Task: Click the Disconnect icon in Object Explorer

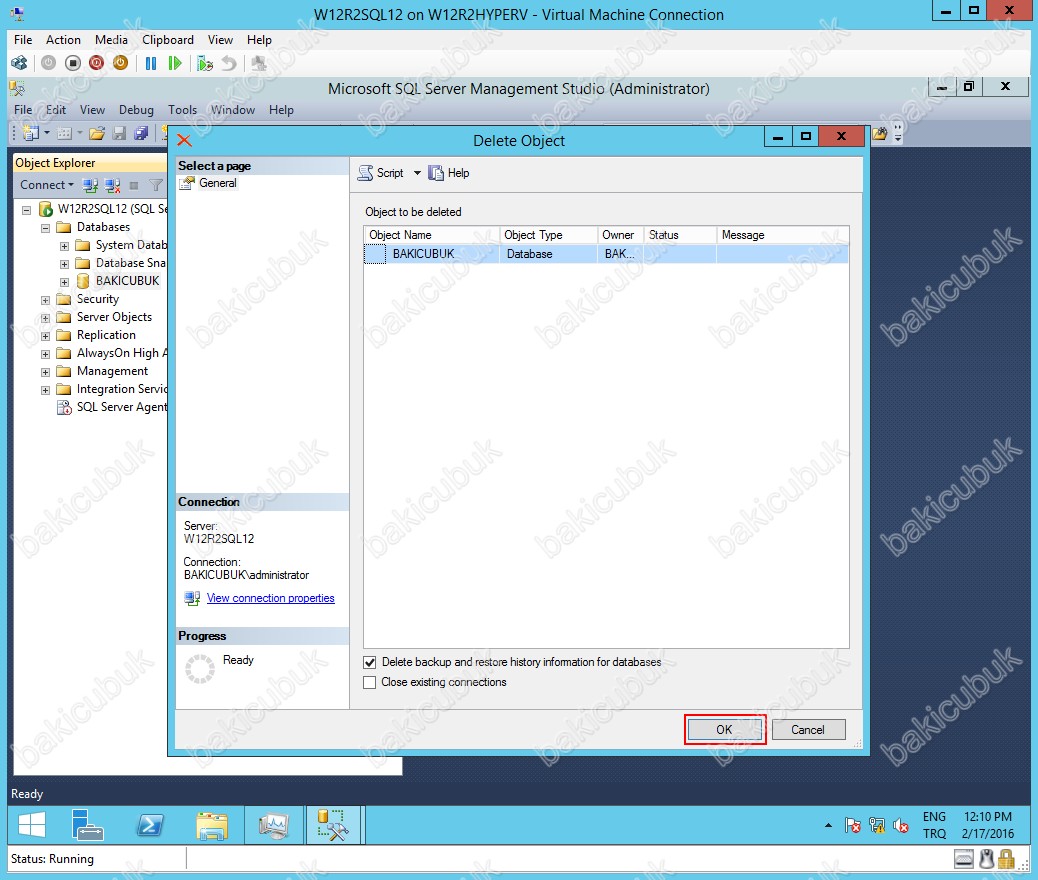Action: tap(113, 185)
